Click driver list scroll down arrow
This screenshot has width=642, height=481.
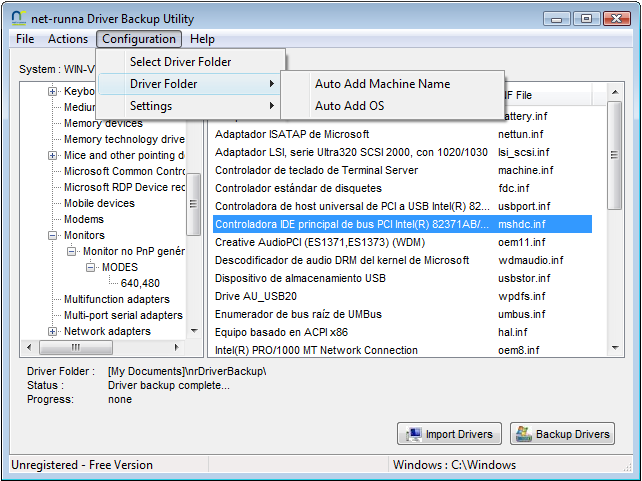pyautogui.click(x=615, y=348)
